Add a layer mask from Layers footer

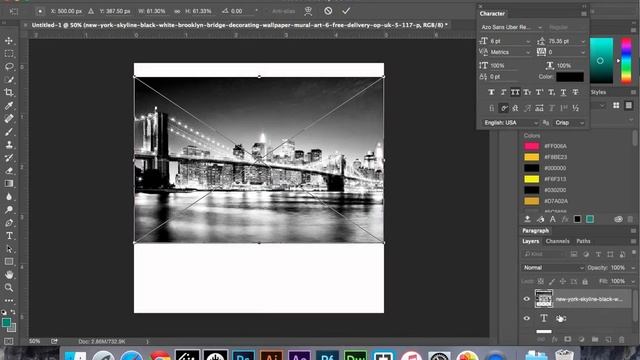click(x=568, y=339)
